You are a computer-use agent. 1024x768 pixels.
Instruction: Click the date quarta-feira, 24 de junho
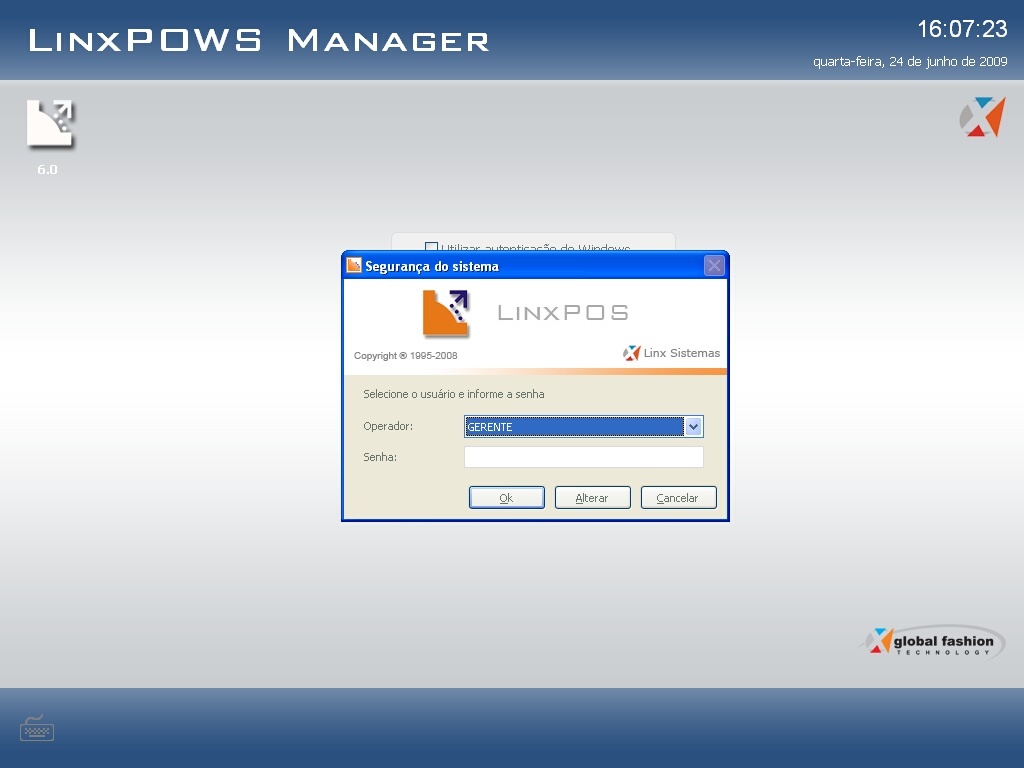(x=910, y=61)
